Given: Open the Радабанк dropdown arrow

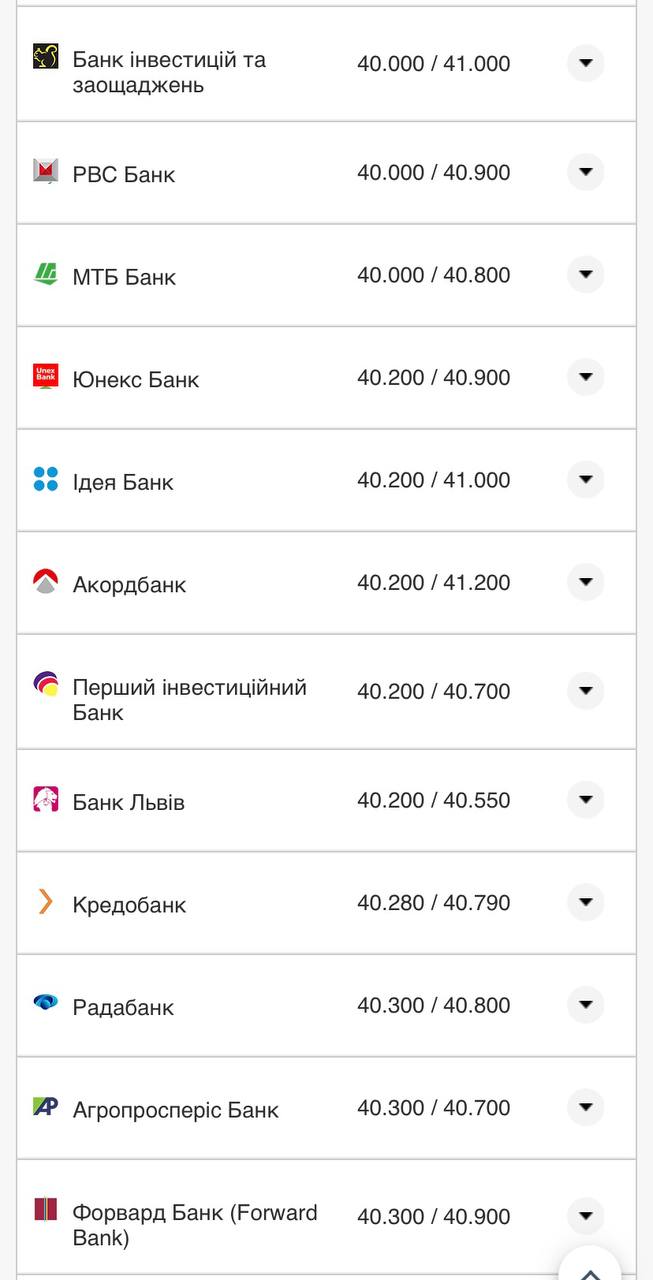Looking at the screenshot, I should 586,1005.
